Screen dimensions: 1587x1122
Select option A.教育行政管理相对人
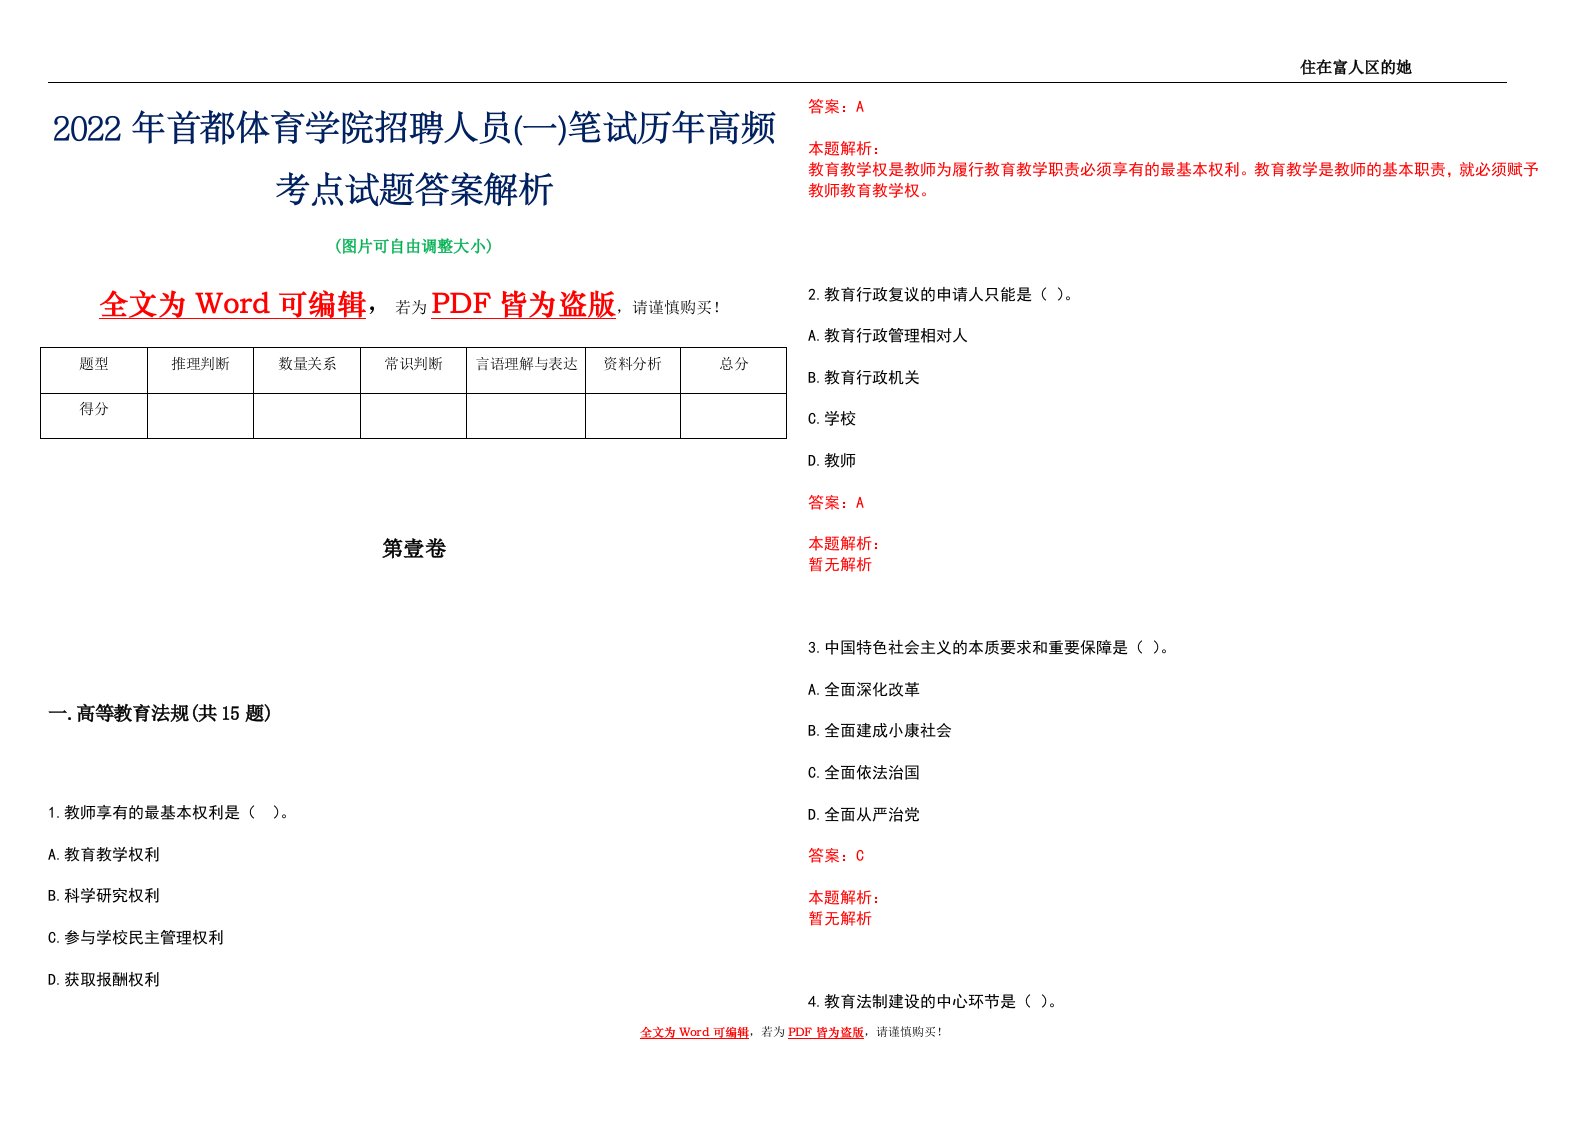pos(888,336)
